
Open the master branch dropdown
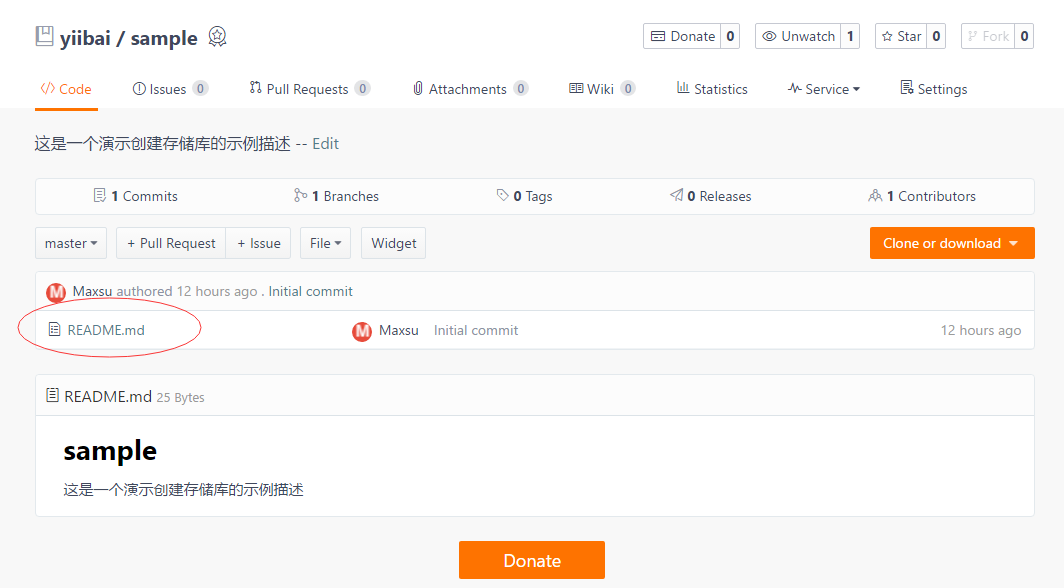tap(71, 243)
